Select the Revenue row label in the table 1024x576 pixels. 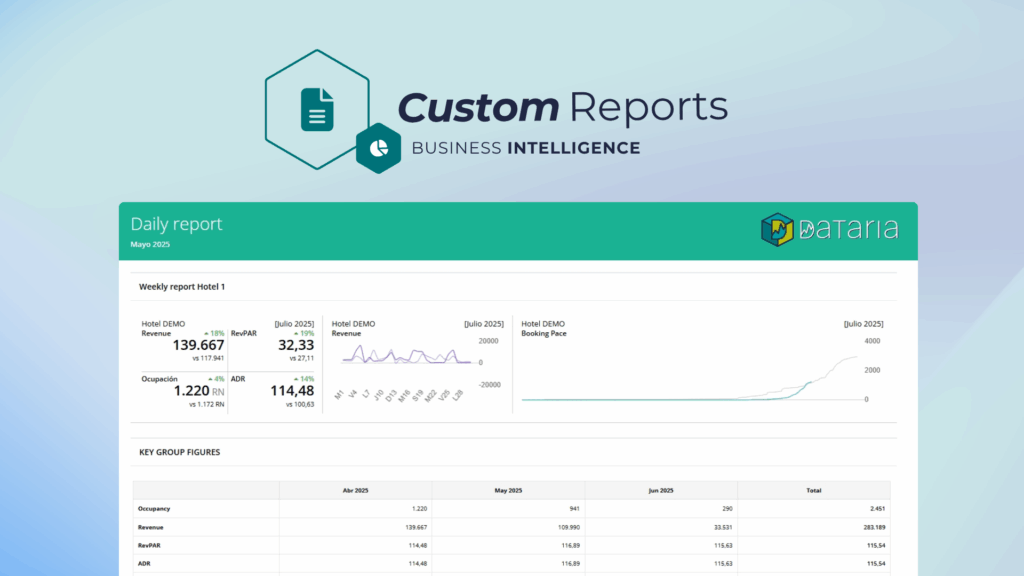[151, 527]
